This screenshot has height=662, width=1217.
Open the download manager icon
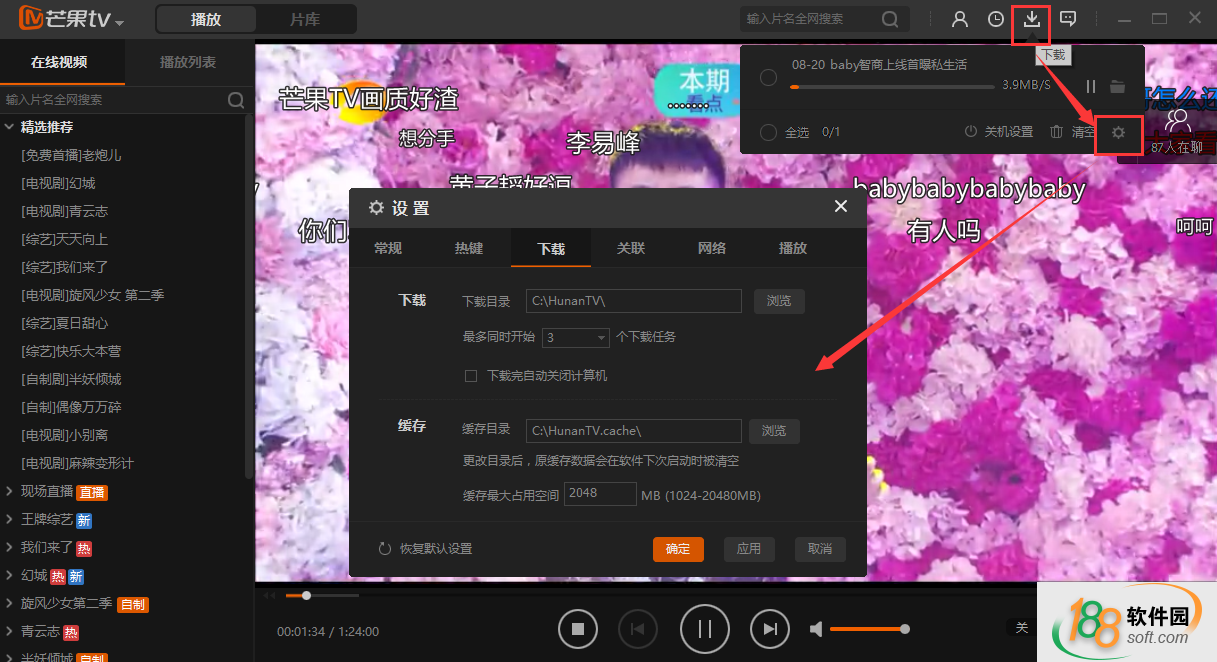coord(1031,19)
